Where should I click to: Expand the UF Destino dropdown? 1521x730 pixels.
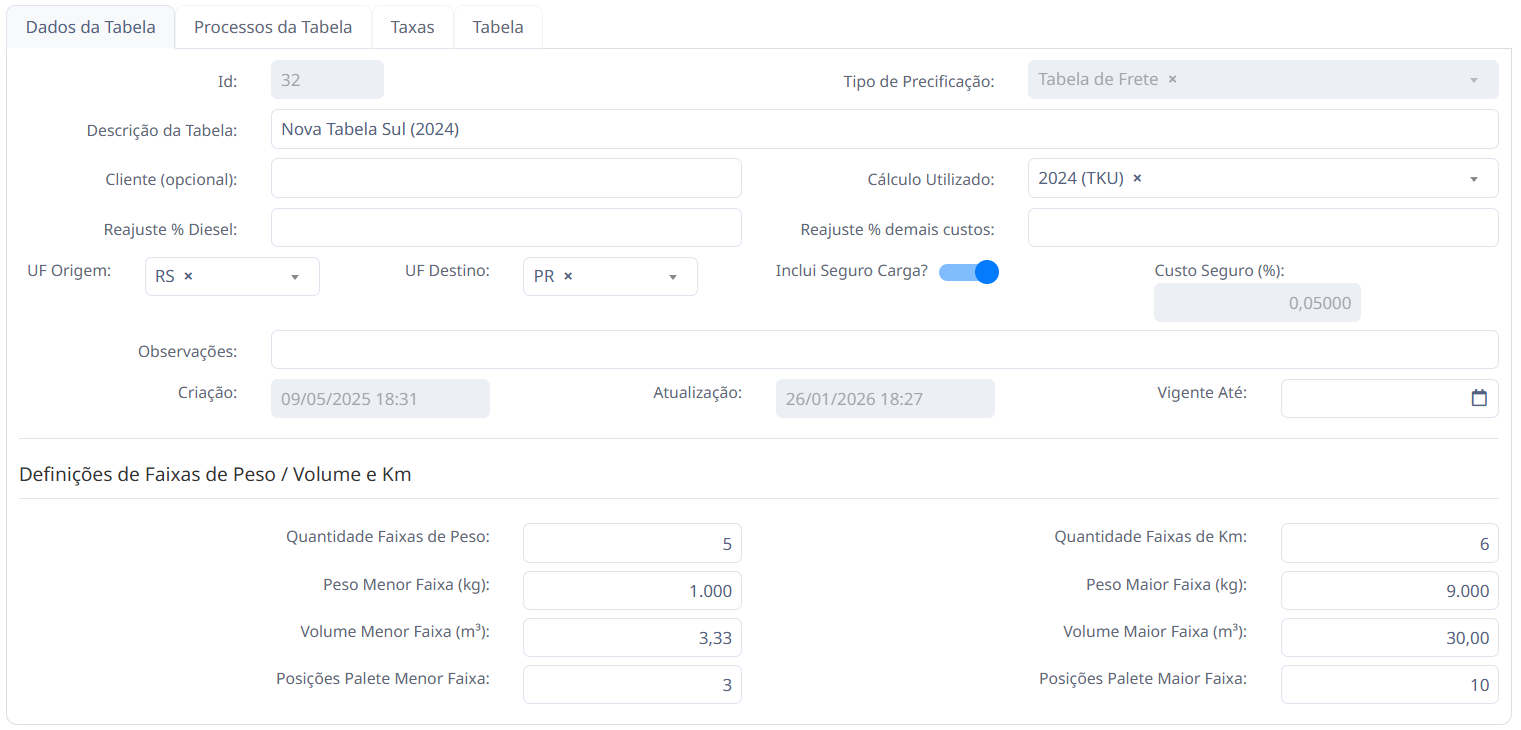pos(673,277)
